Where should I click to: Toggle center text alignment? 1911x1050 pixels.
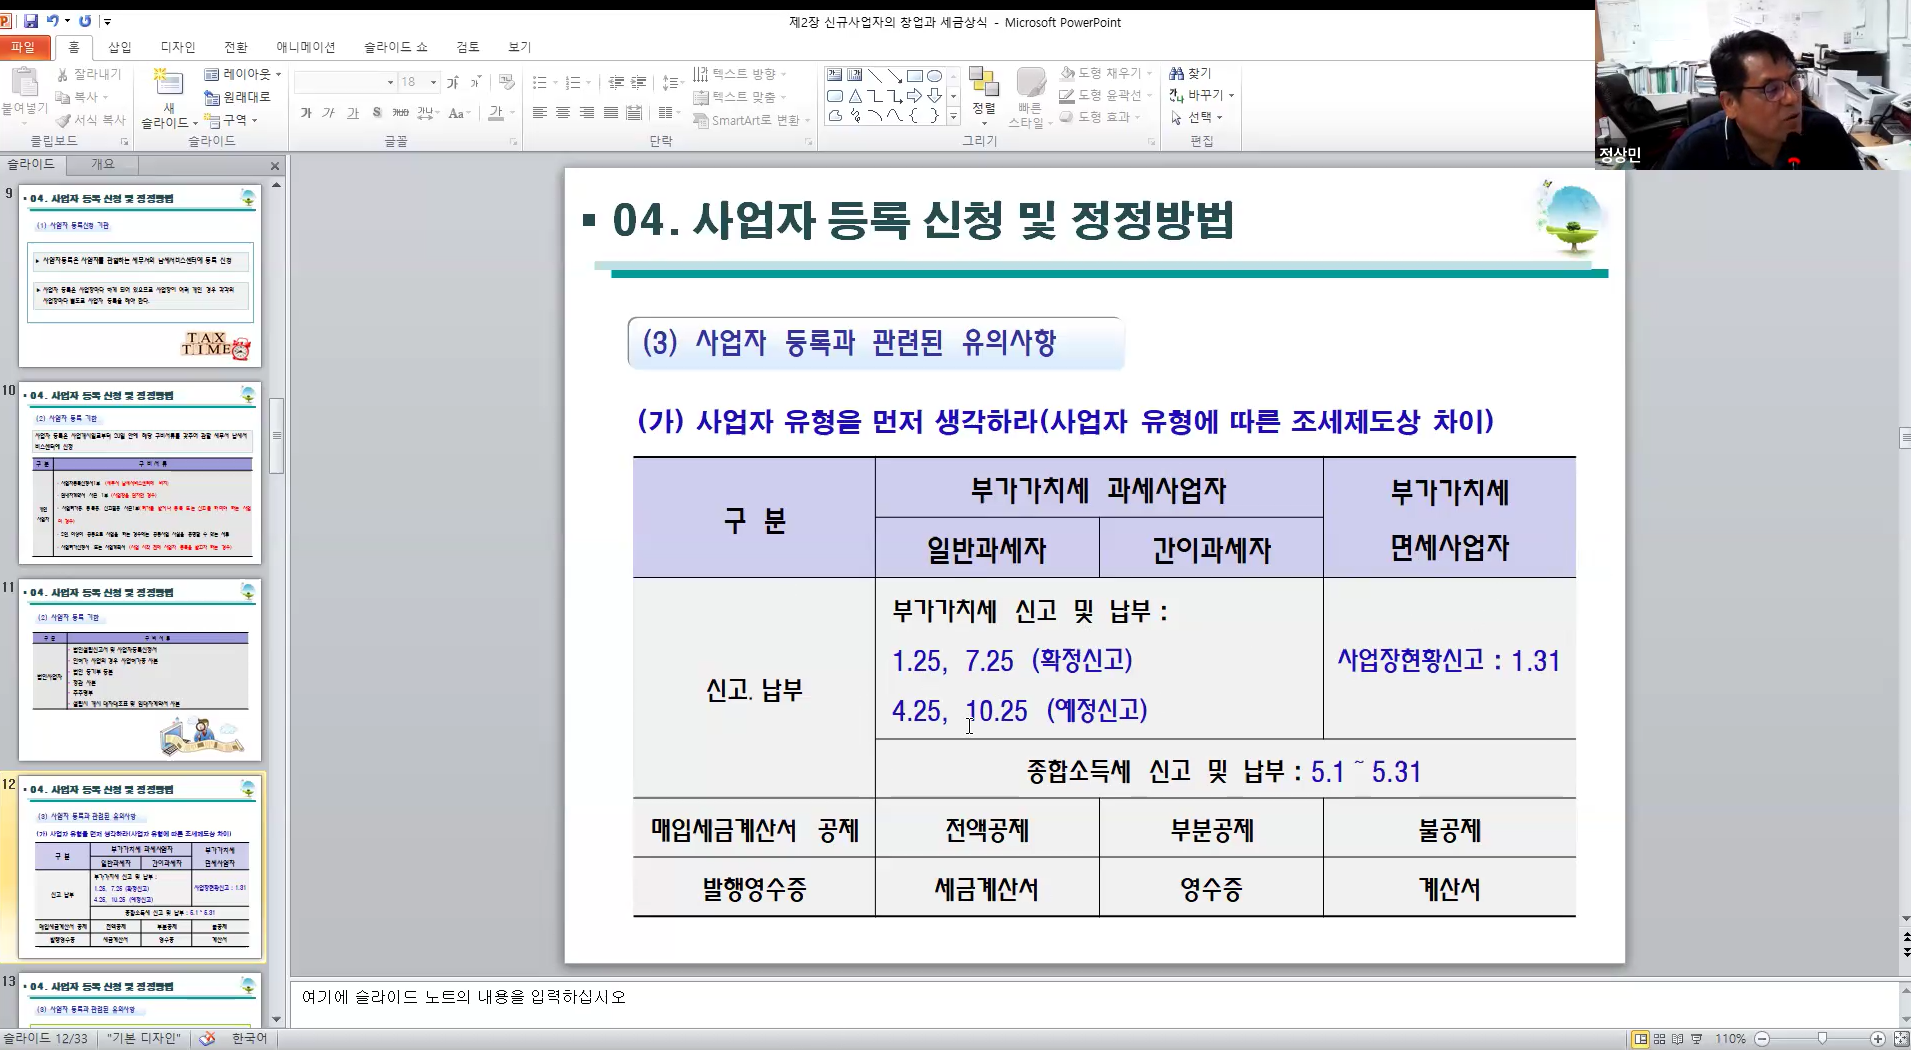[x=563, y=113]
